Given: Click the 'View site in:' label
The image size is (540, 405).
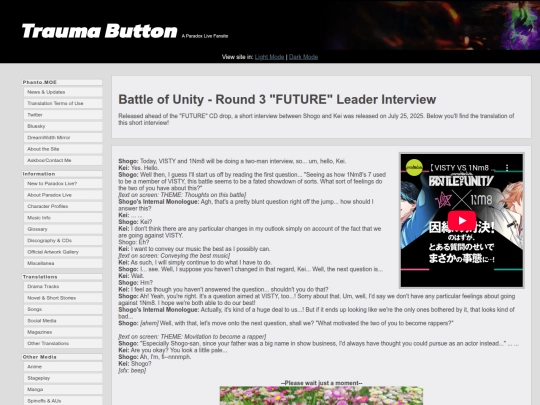Looking at the screenshot, I should (237, 57).
